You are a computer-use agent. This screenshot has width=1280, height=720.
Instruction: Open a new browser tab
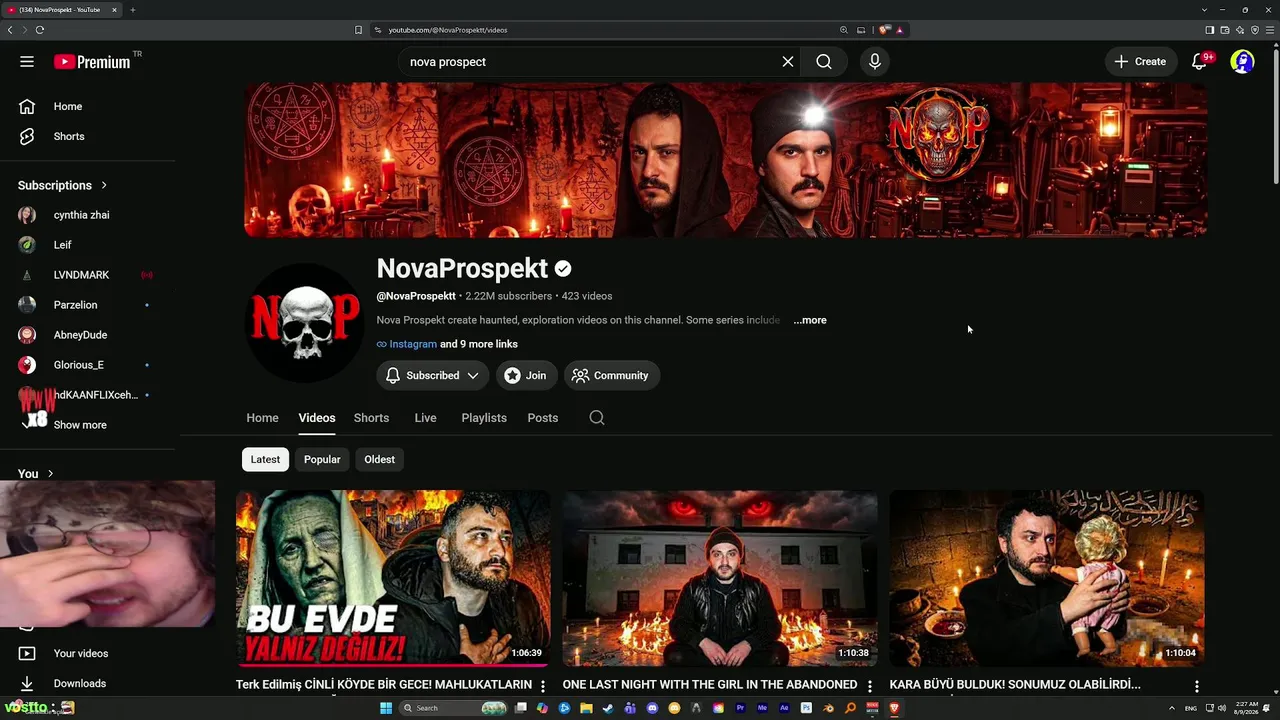coord(132,10)
